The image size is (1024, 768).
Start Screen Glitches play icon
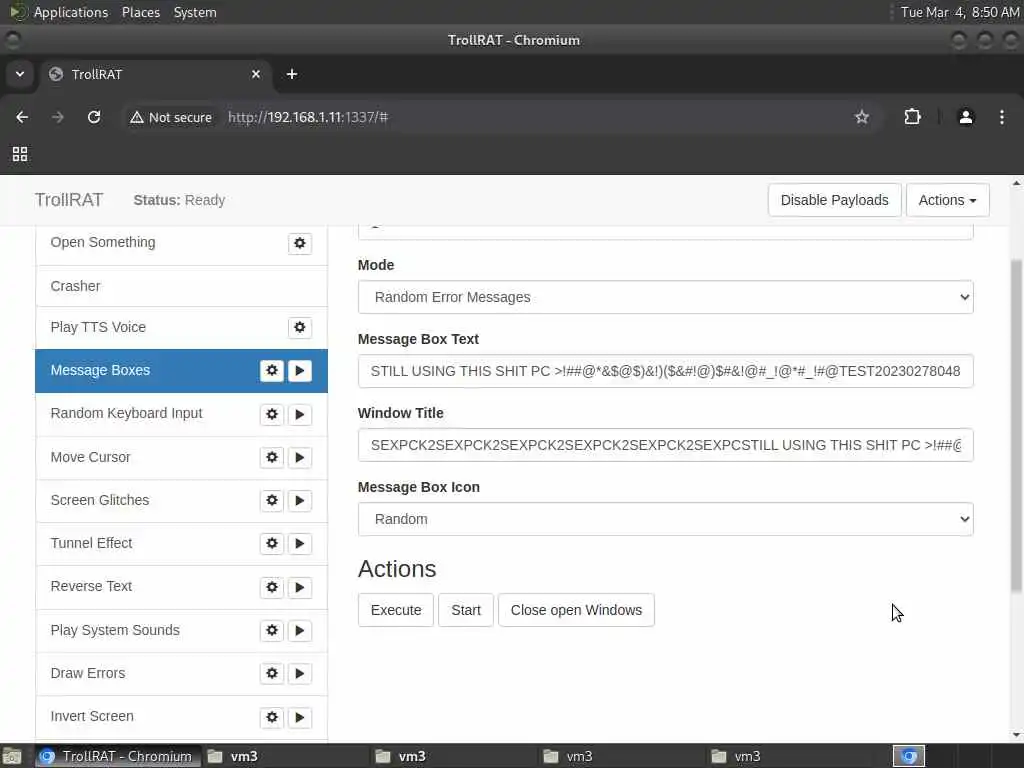pos(300,500)
